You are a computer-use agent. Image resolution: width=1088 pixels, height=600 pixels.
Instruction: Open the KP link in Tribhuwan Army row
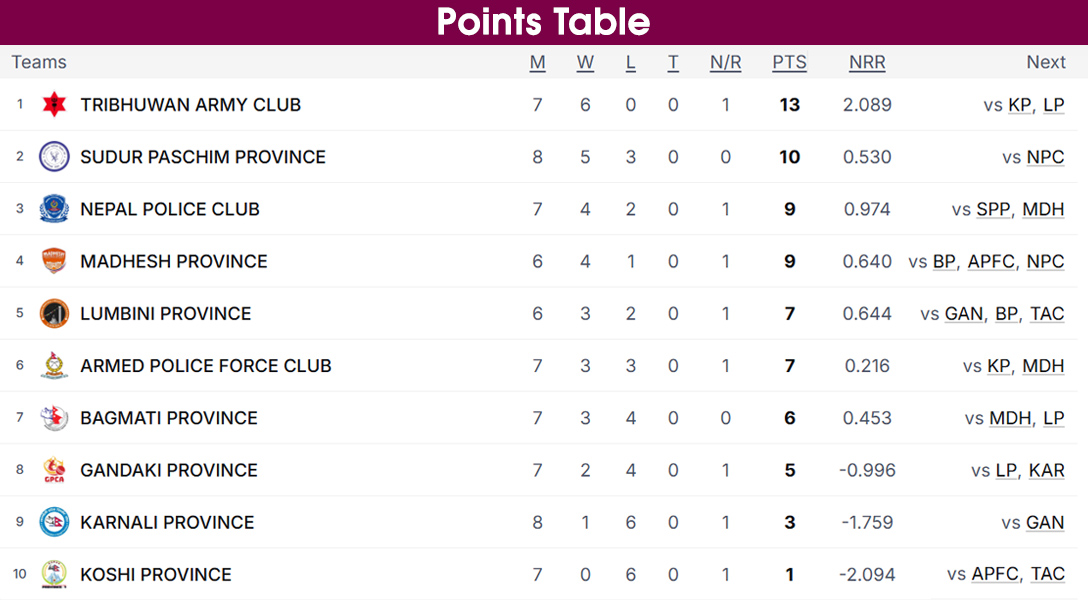point(1020,105)
